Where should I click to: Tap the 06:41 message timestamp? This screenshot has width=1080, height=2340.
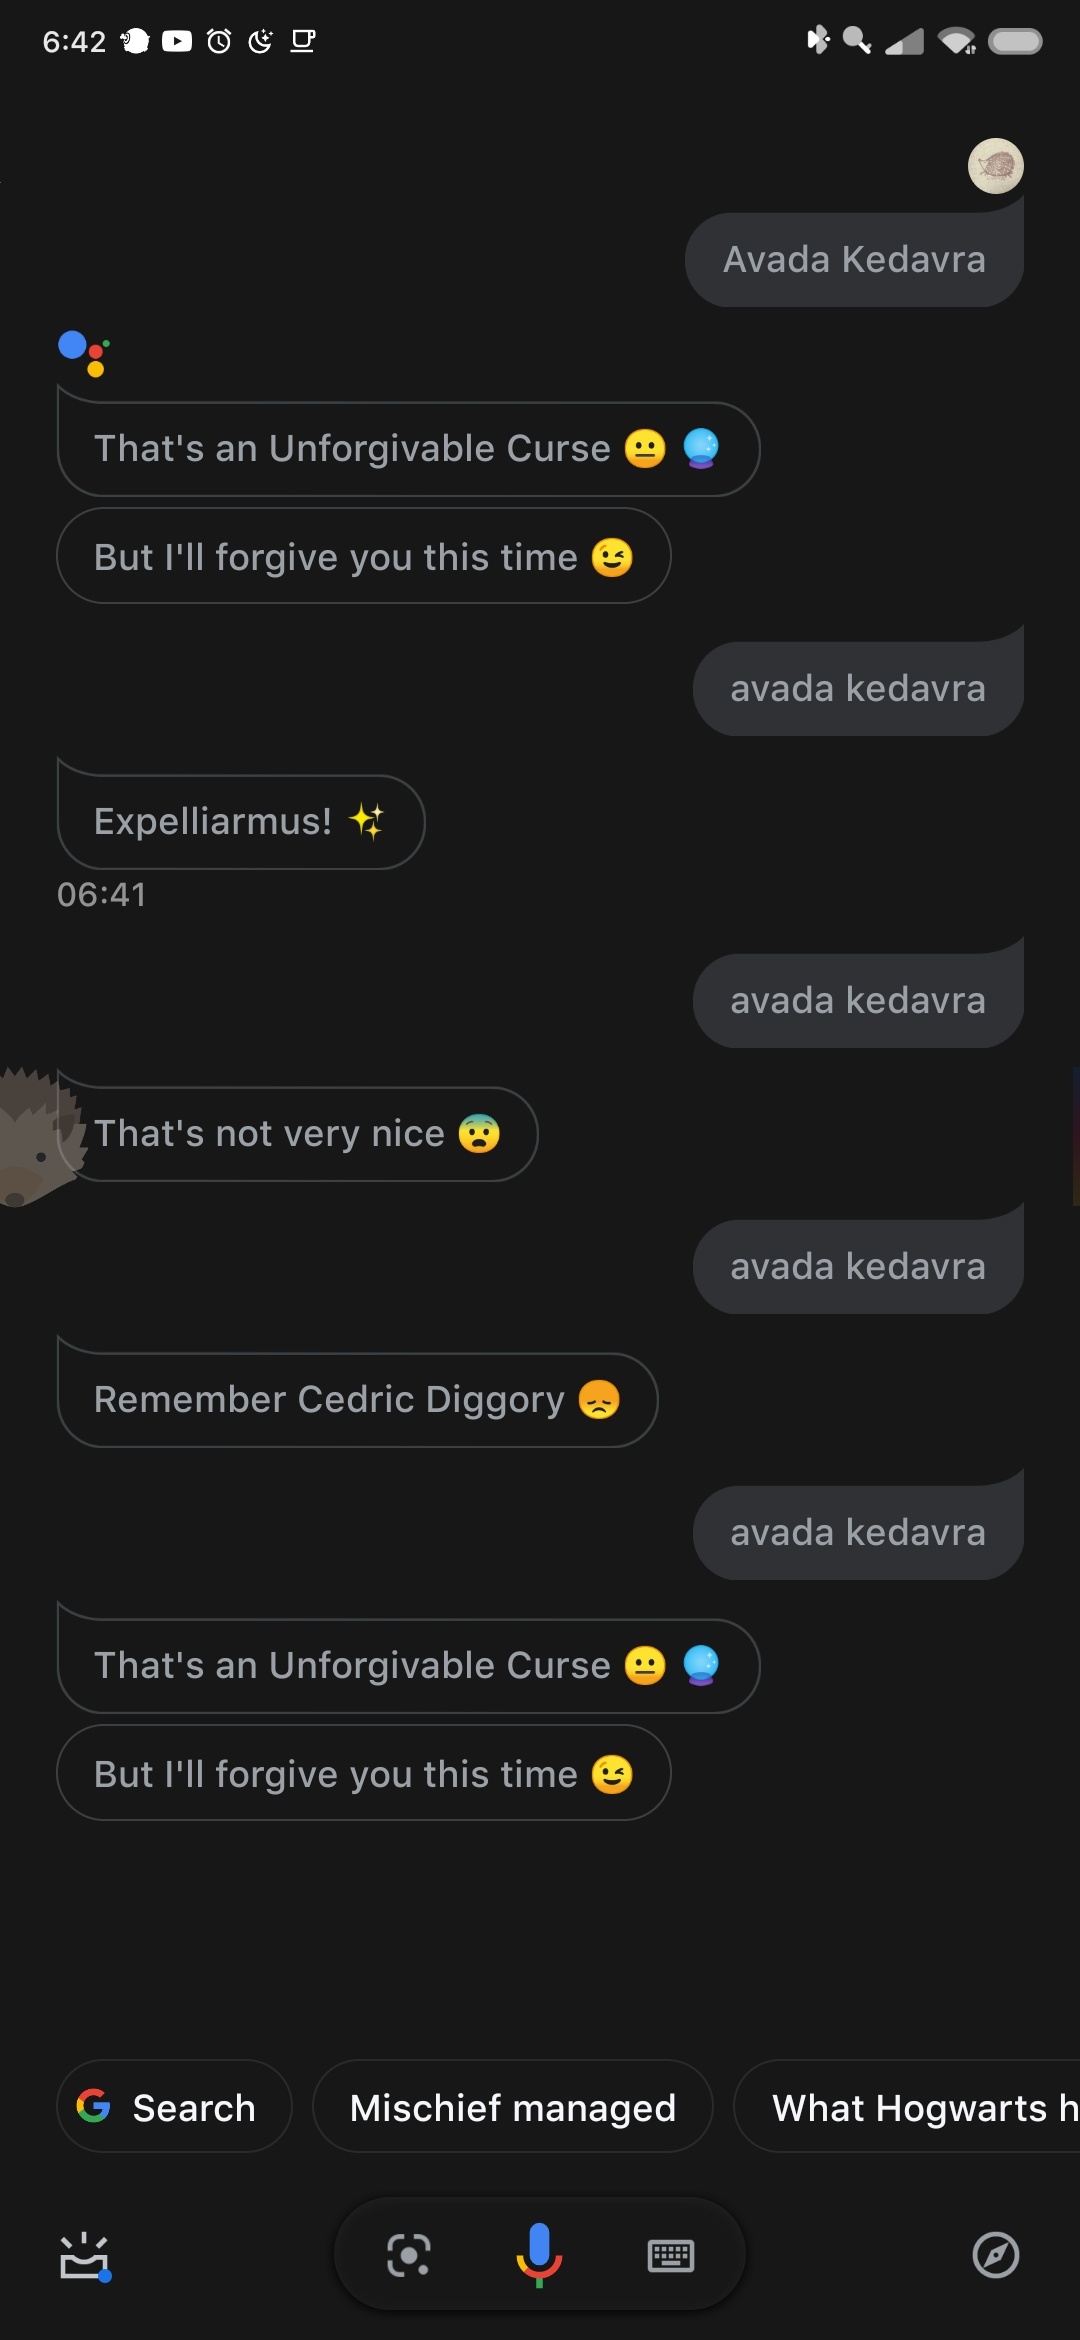101,894
